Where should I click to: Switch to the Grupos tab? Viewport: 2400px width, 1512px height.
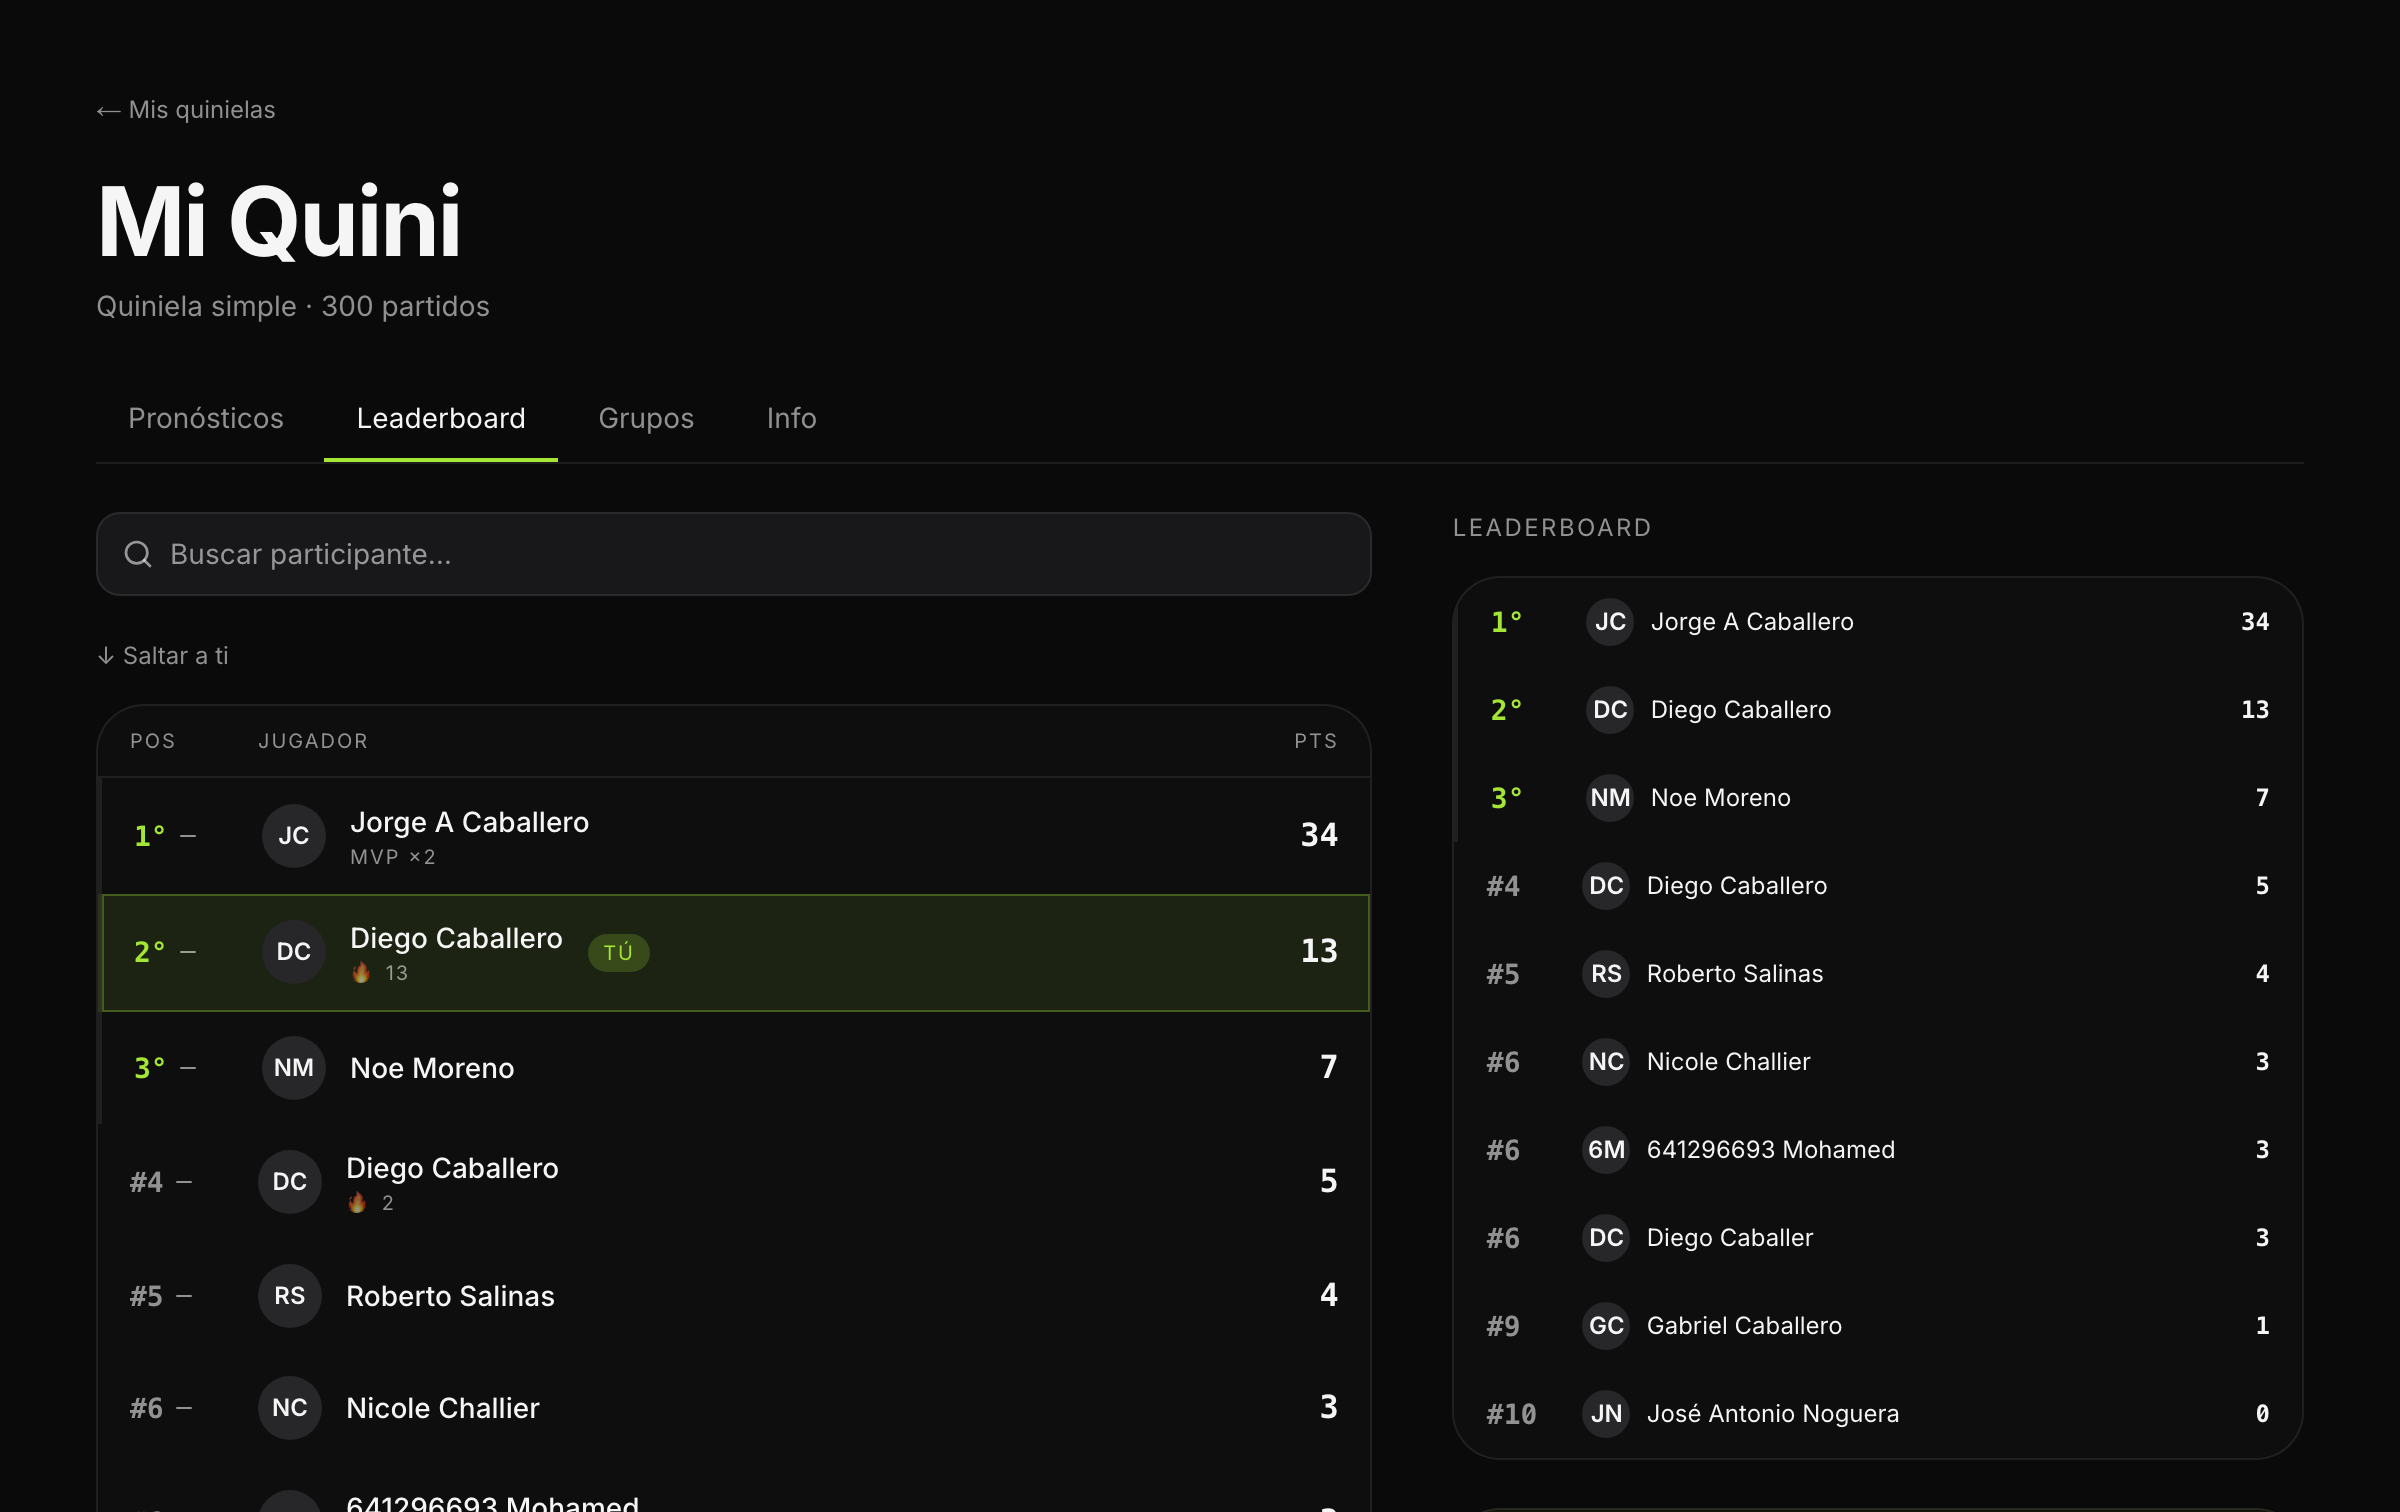tap(646, 418)
